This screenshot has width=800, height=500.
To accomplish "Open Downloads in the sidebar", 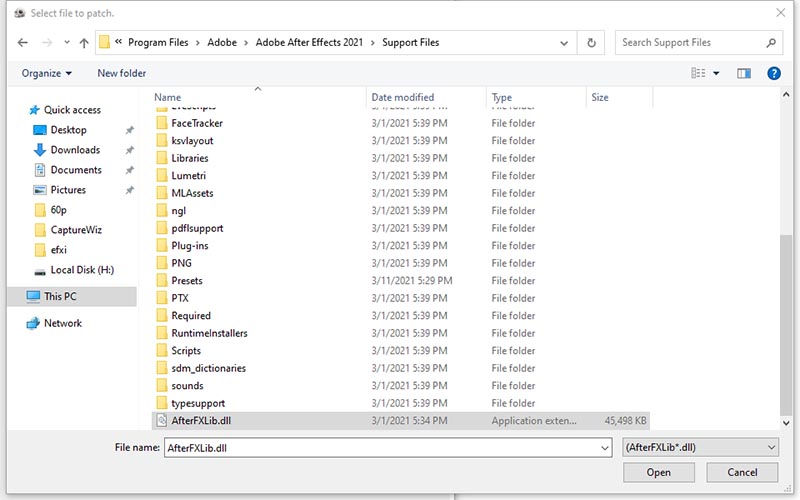I will pyautogui.click(x=75, y=150).
